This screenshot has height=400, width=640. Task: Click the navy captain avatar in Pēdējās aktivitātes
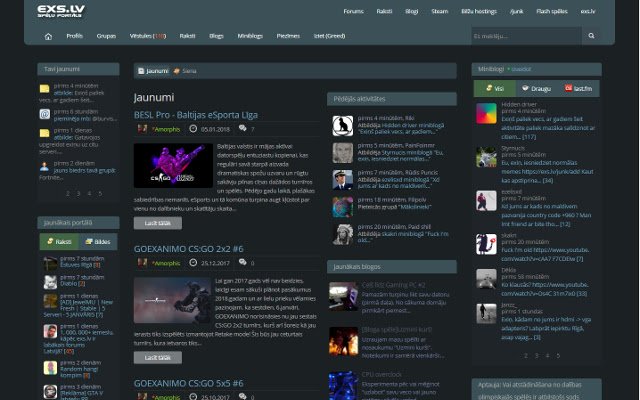(x=342, y=180)
